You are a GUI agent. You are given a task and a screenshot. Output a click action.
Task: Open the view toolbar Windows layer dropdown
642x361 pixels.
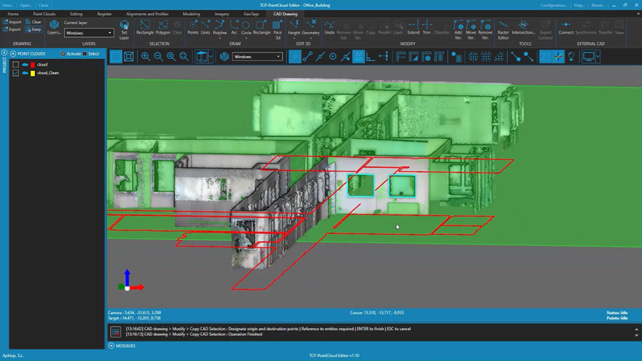[258, 56]
